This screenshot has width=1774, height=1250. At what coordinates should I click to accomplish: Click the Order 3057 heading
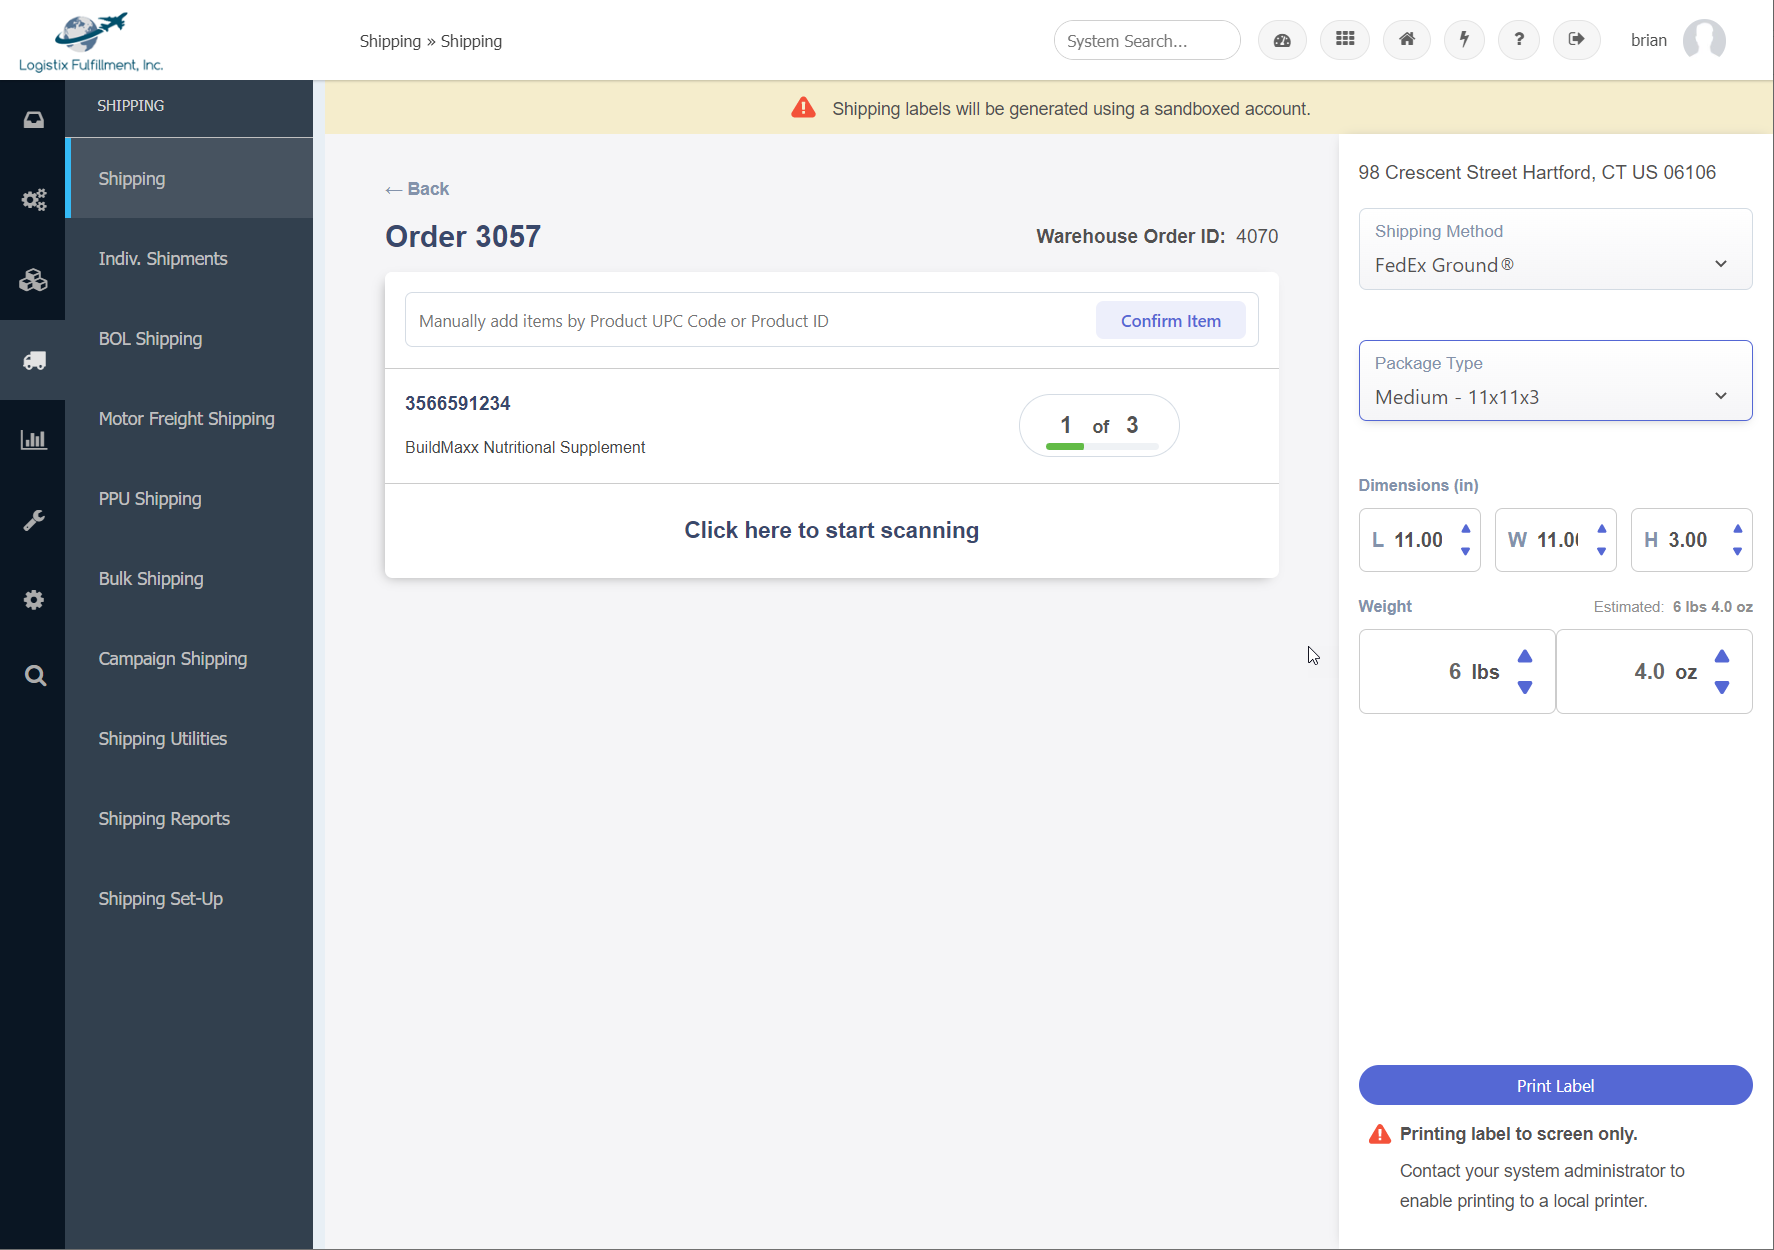[x=463, y=236]
